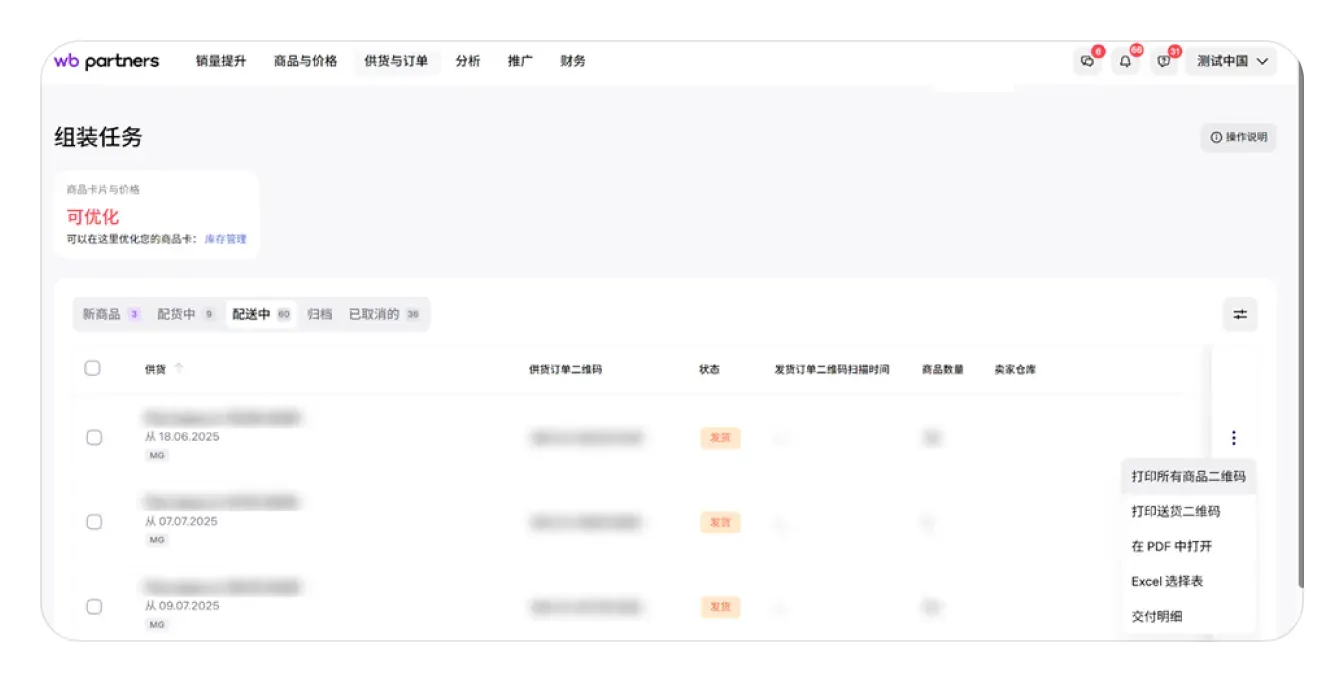Check the row dated 18.06.2025
1344x680 pixels.
click(x=94, y=437)
